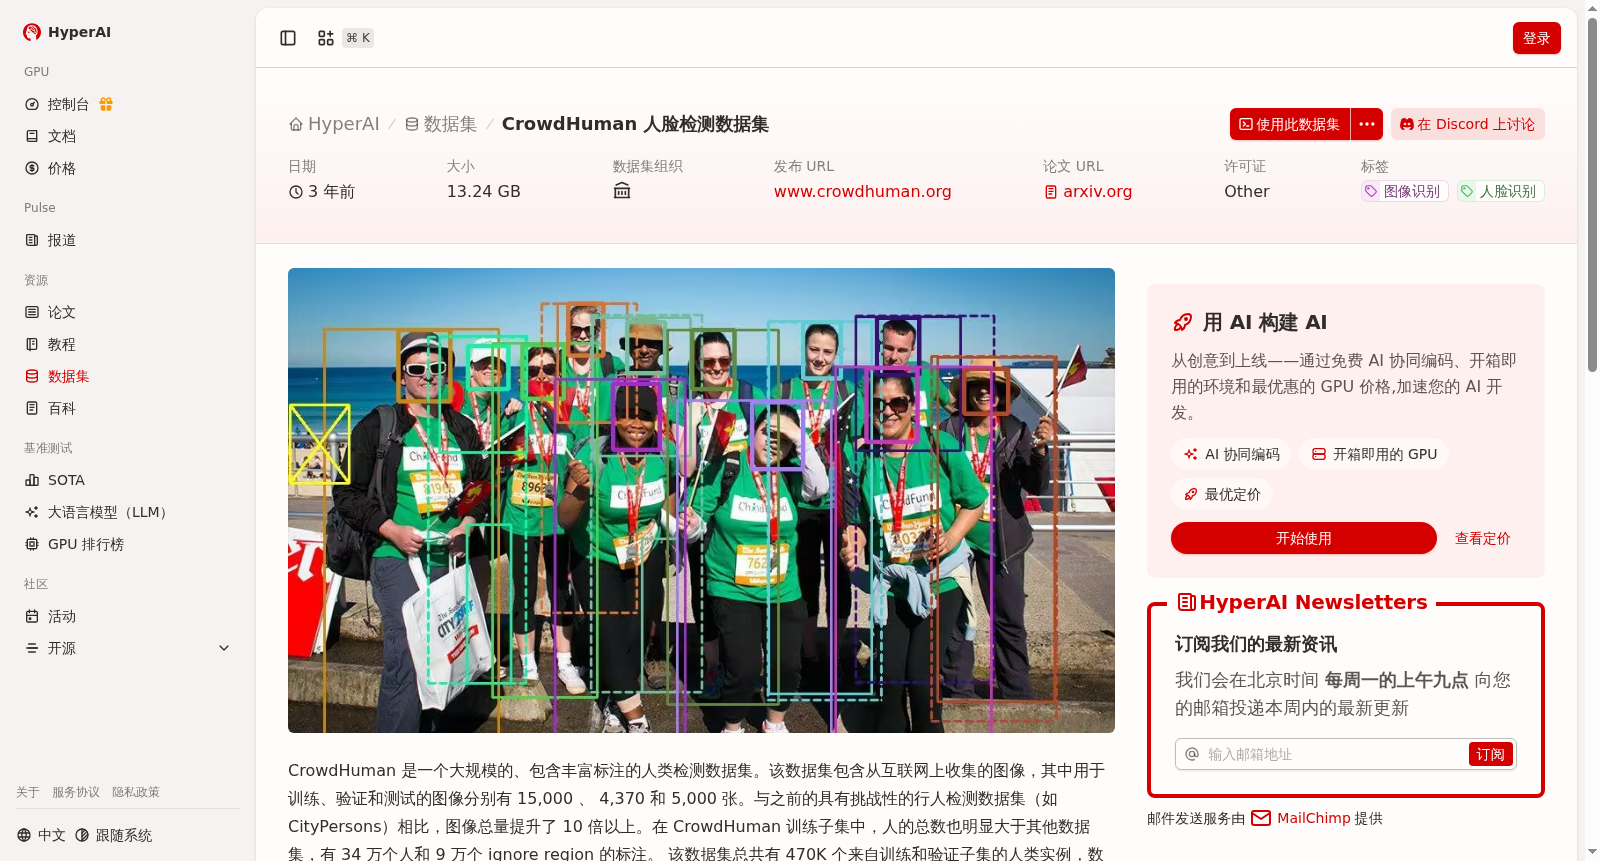Open the three-dots more options dropdown
1600x861 pixels.
(x=1367, y=124)
